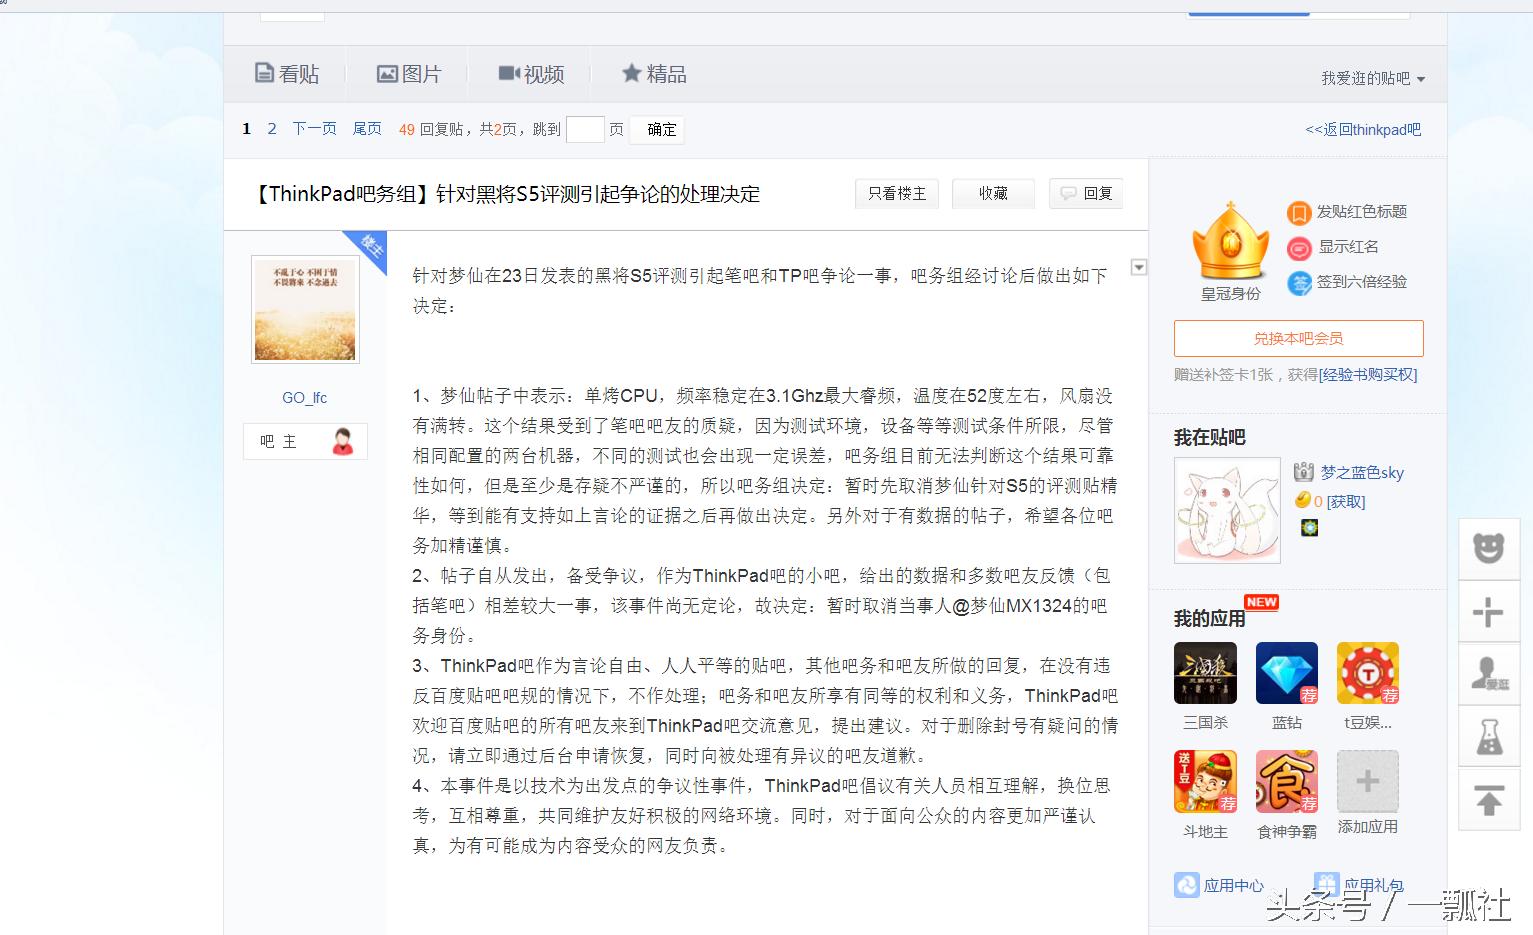1533x935 pixels.
Task: Click the page number input box
Action: pos(586,129)
